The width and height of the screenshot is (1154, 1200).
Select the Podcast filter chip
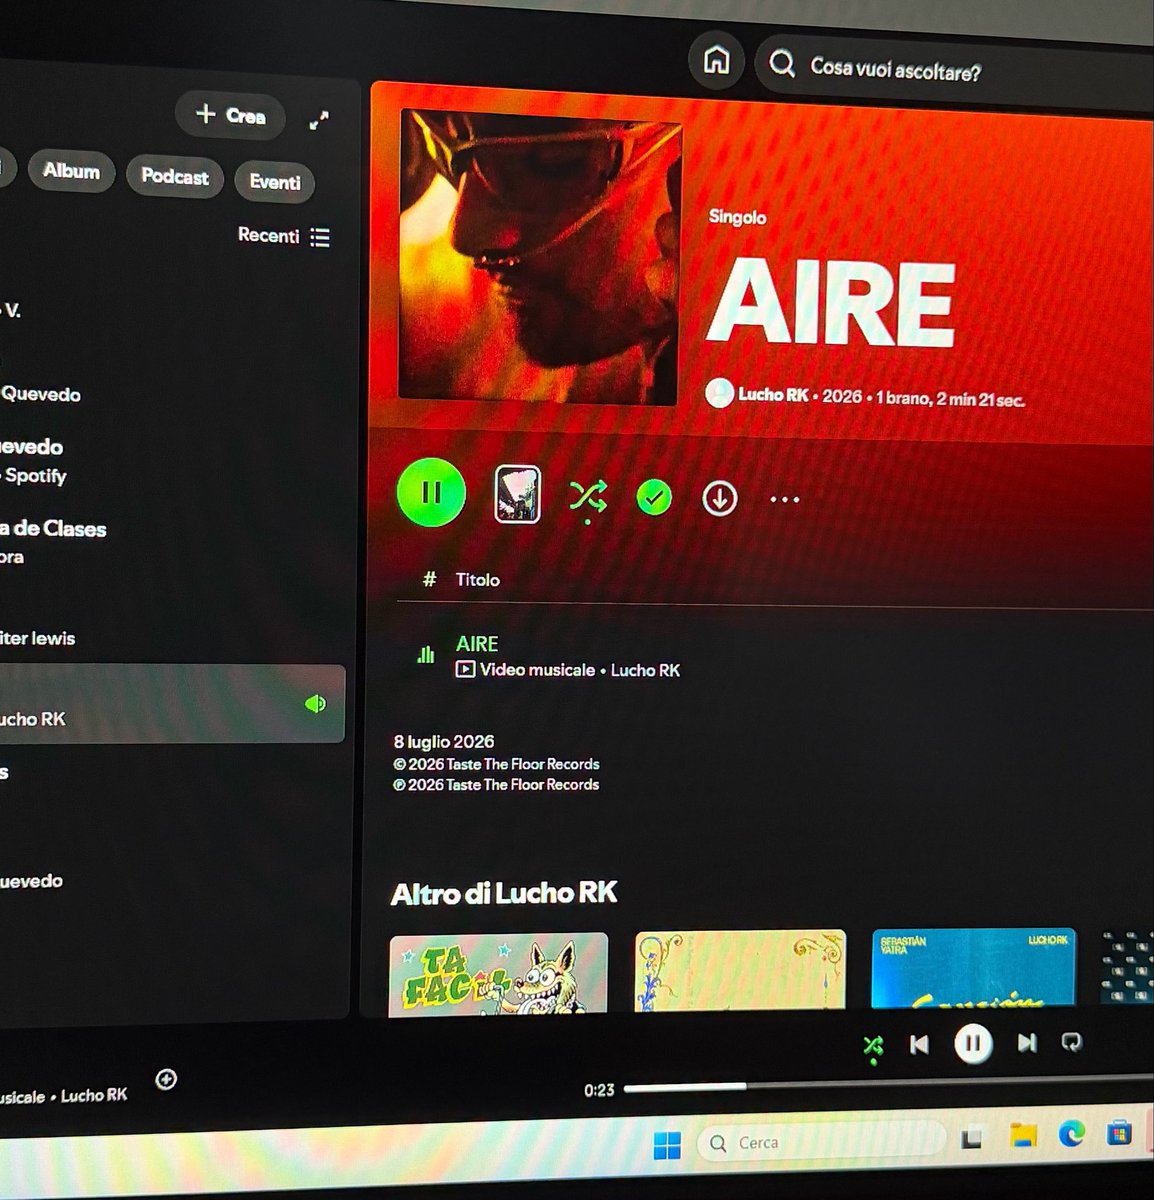pyautogui.click(x=175, y=177)
